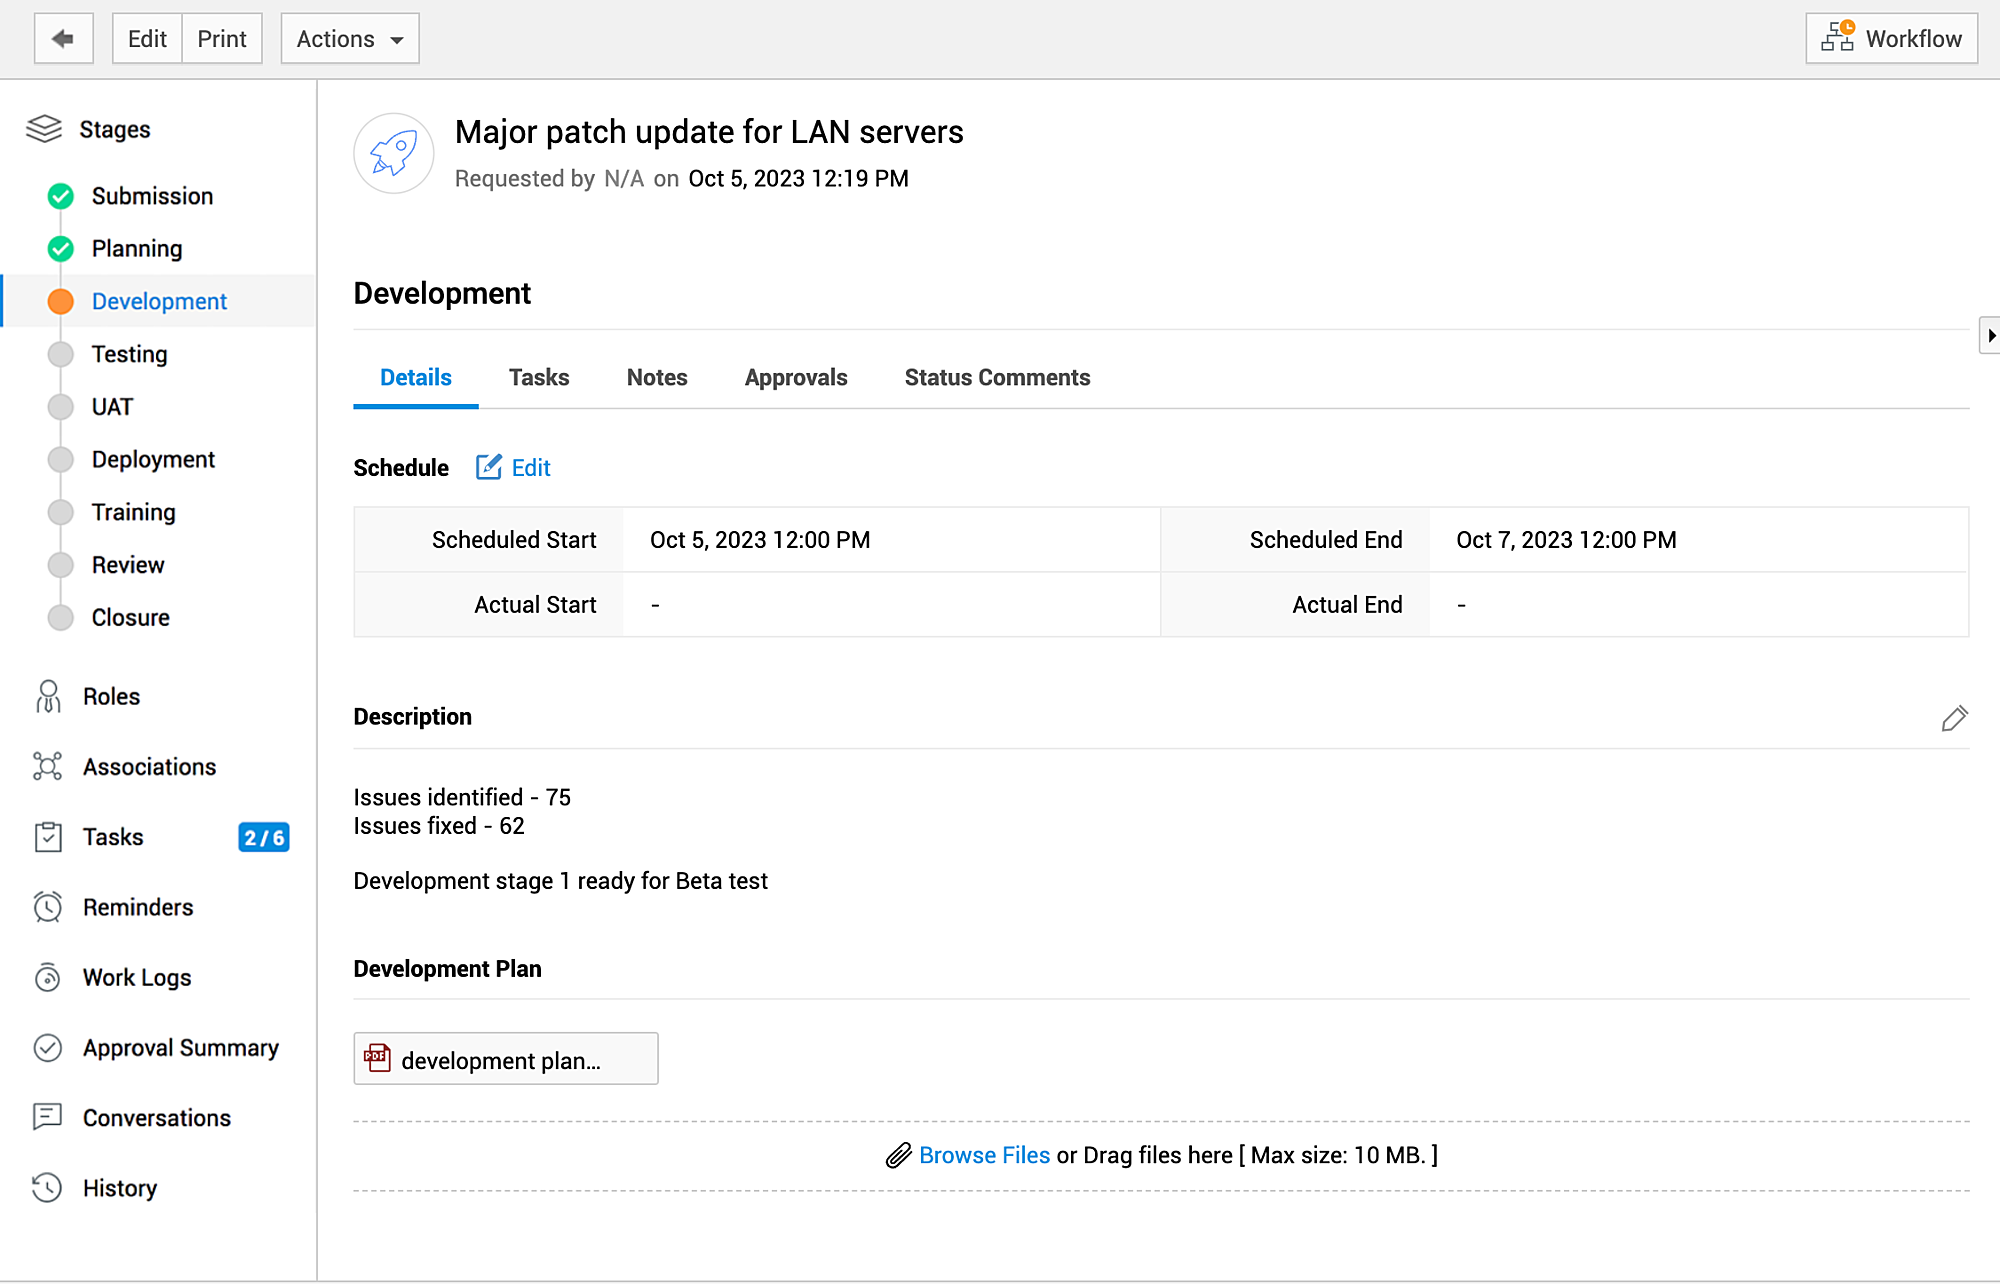Open Work Logs in sidebar

click(137, 978)
